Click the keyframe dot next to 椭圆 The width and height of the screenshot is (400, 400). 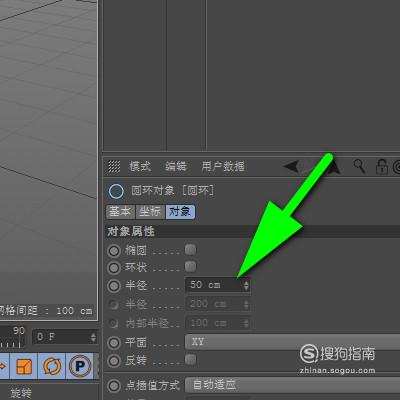114,251
